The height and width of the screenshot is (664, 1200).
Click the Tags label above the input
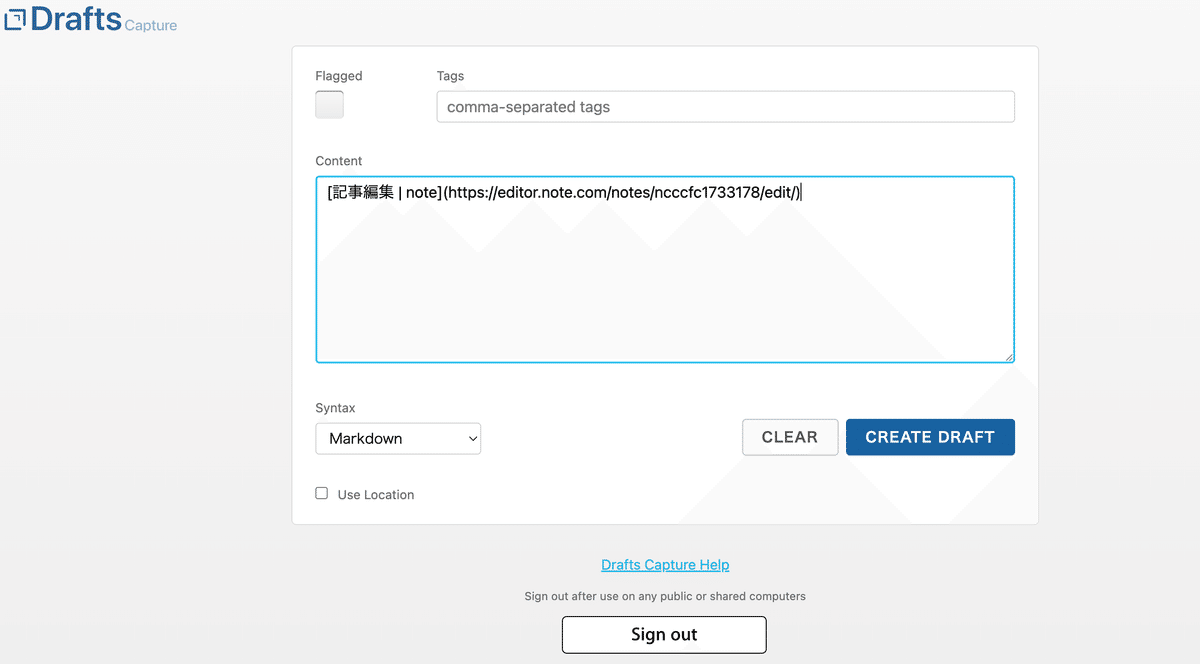tap(450, 76)
